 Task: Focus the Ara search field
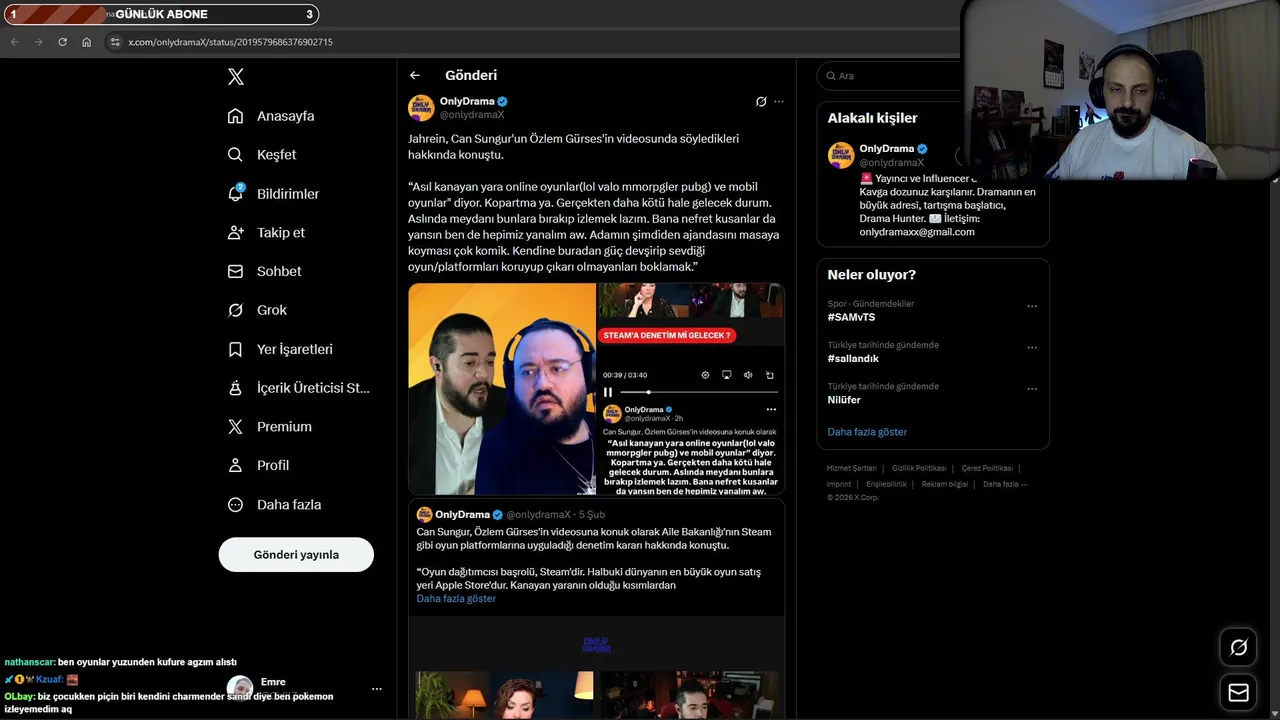890,76
